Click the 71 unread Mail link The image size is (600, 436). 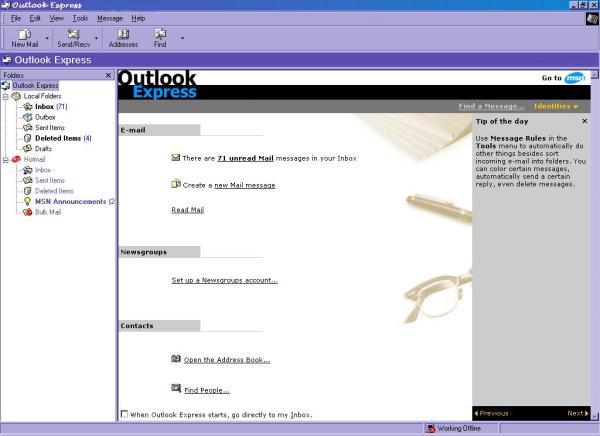pos(245,158)
